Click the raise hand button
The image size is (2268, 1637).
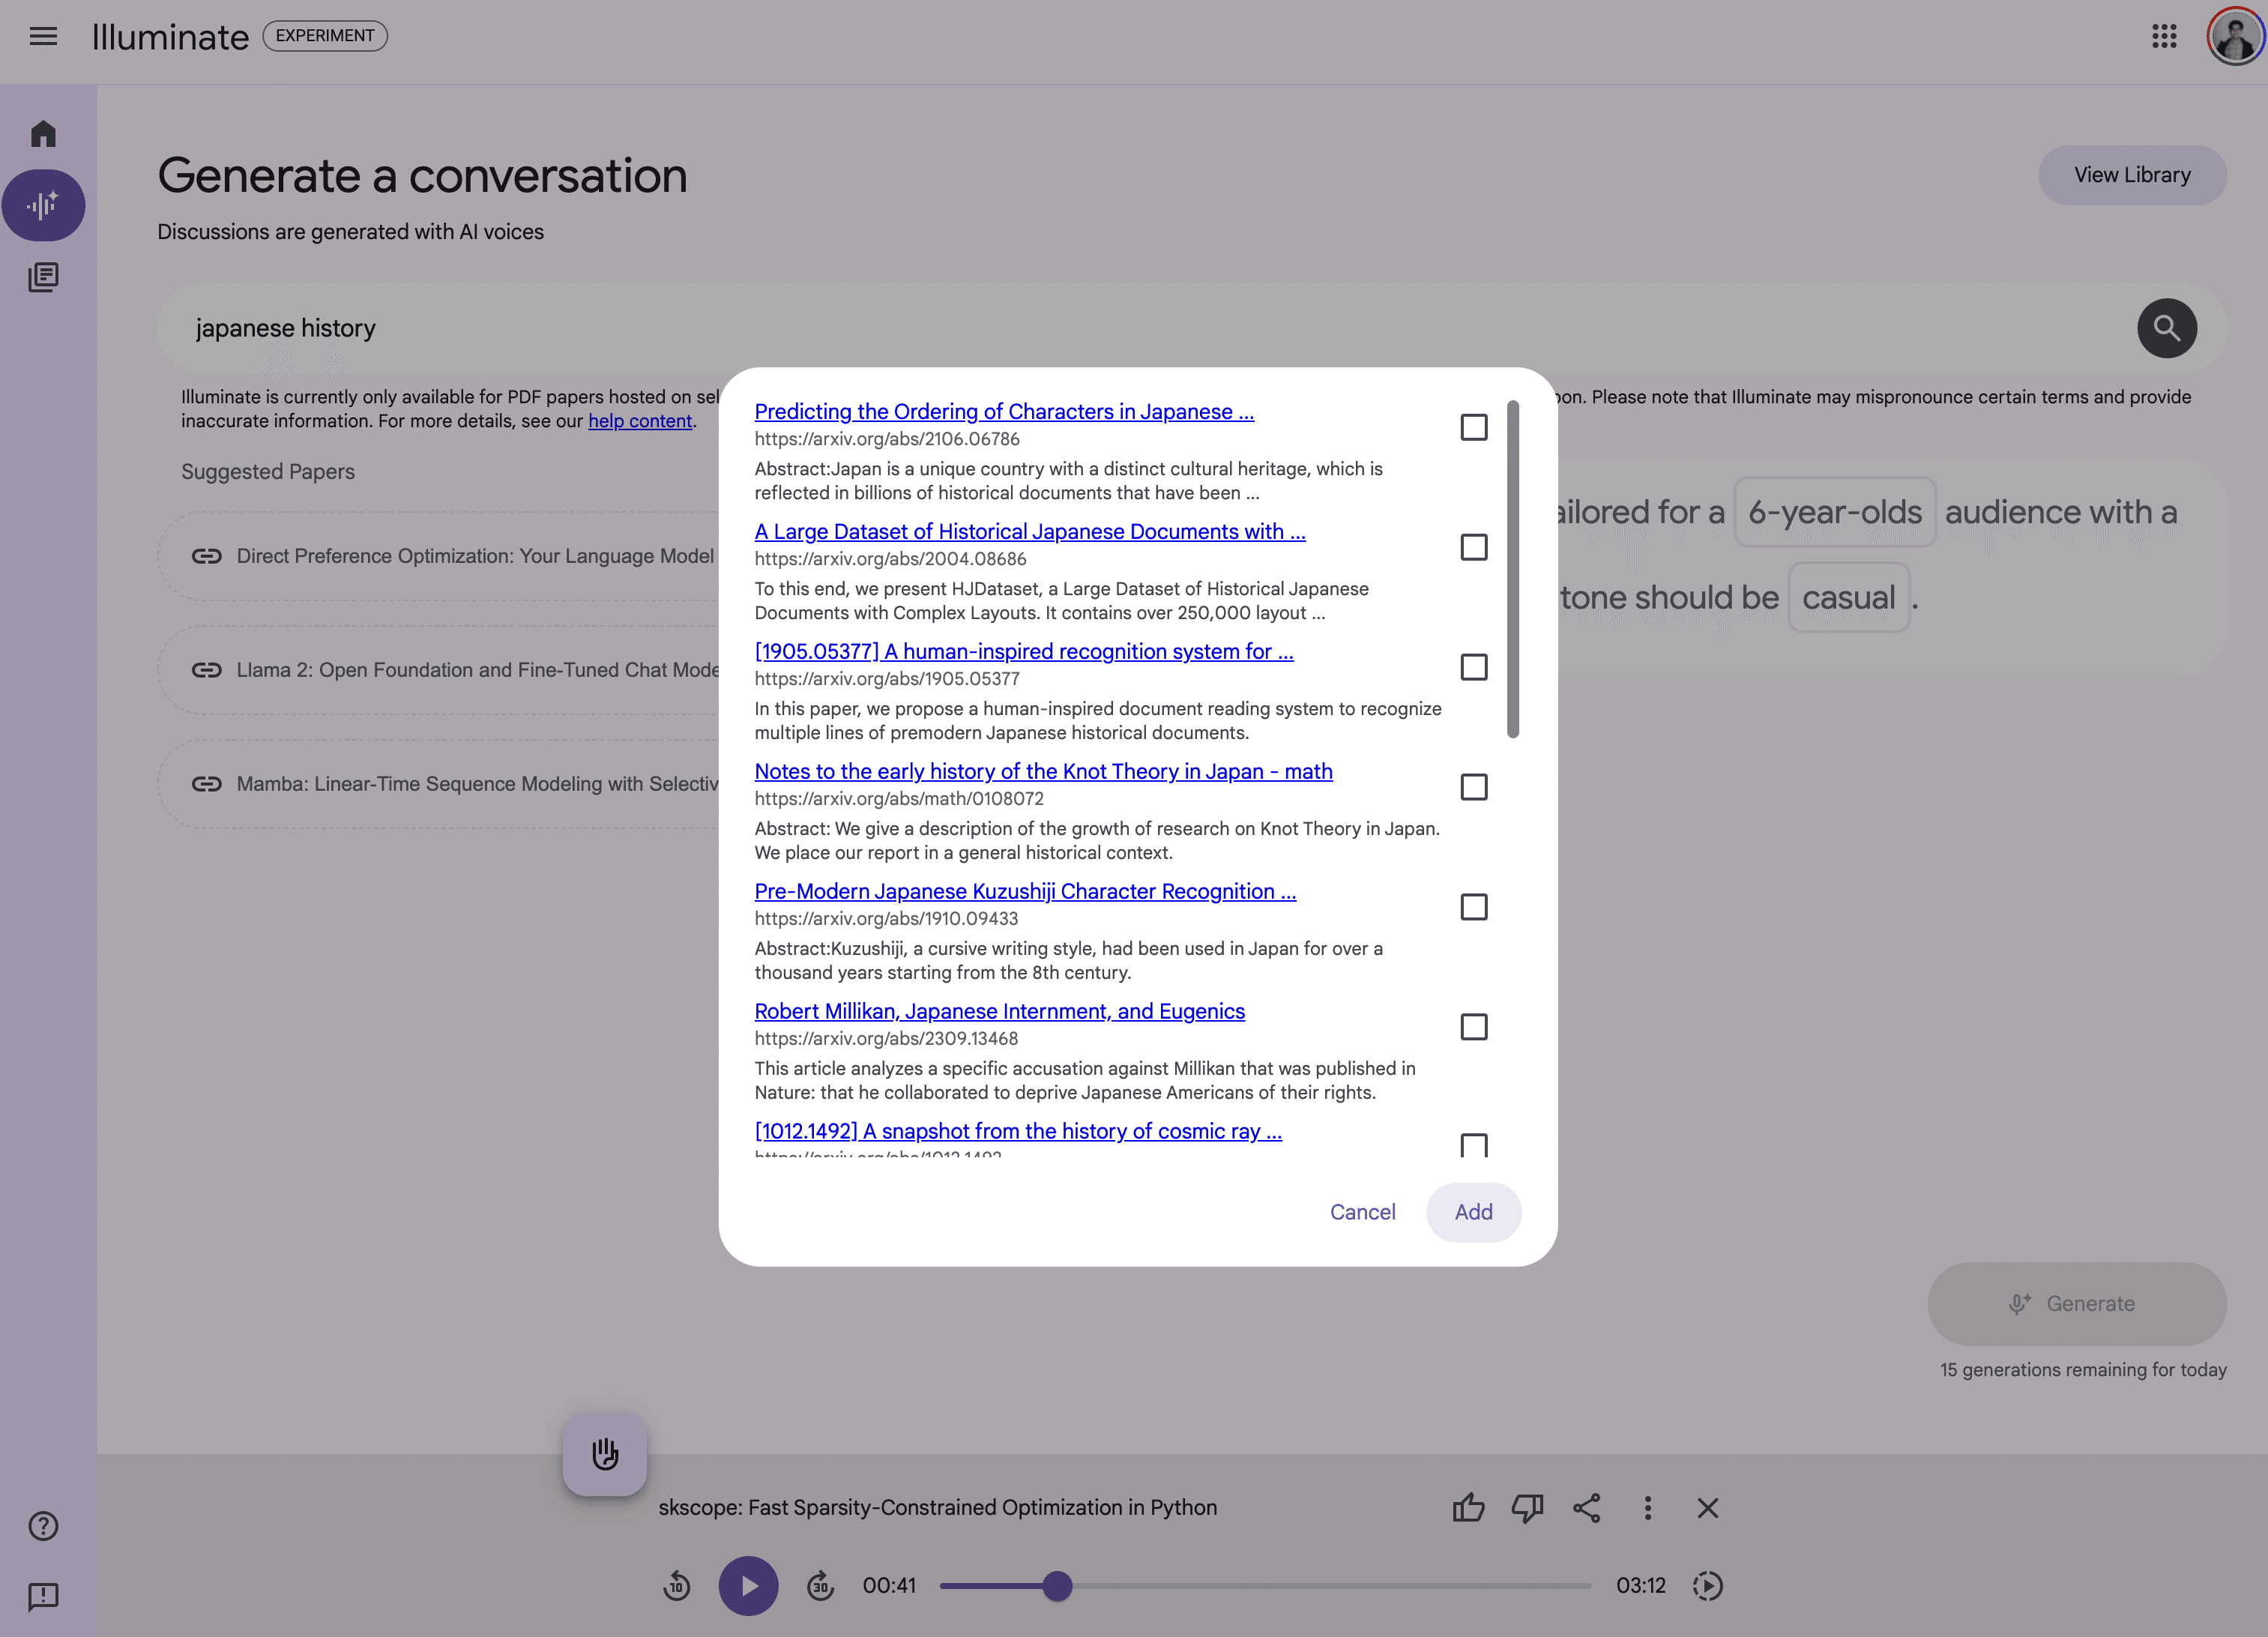(x=604, y=1454)
